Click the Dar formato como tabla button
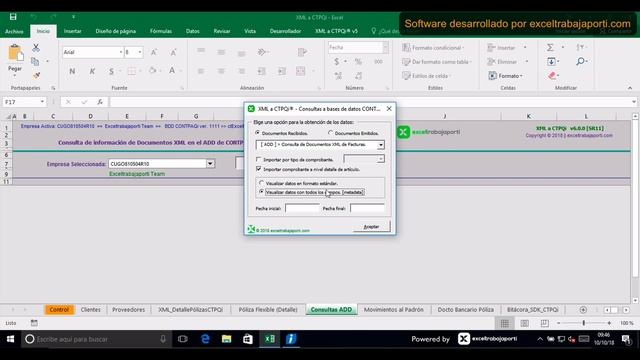 (x=436, y=62)
